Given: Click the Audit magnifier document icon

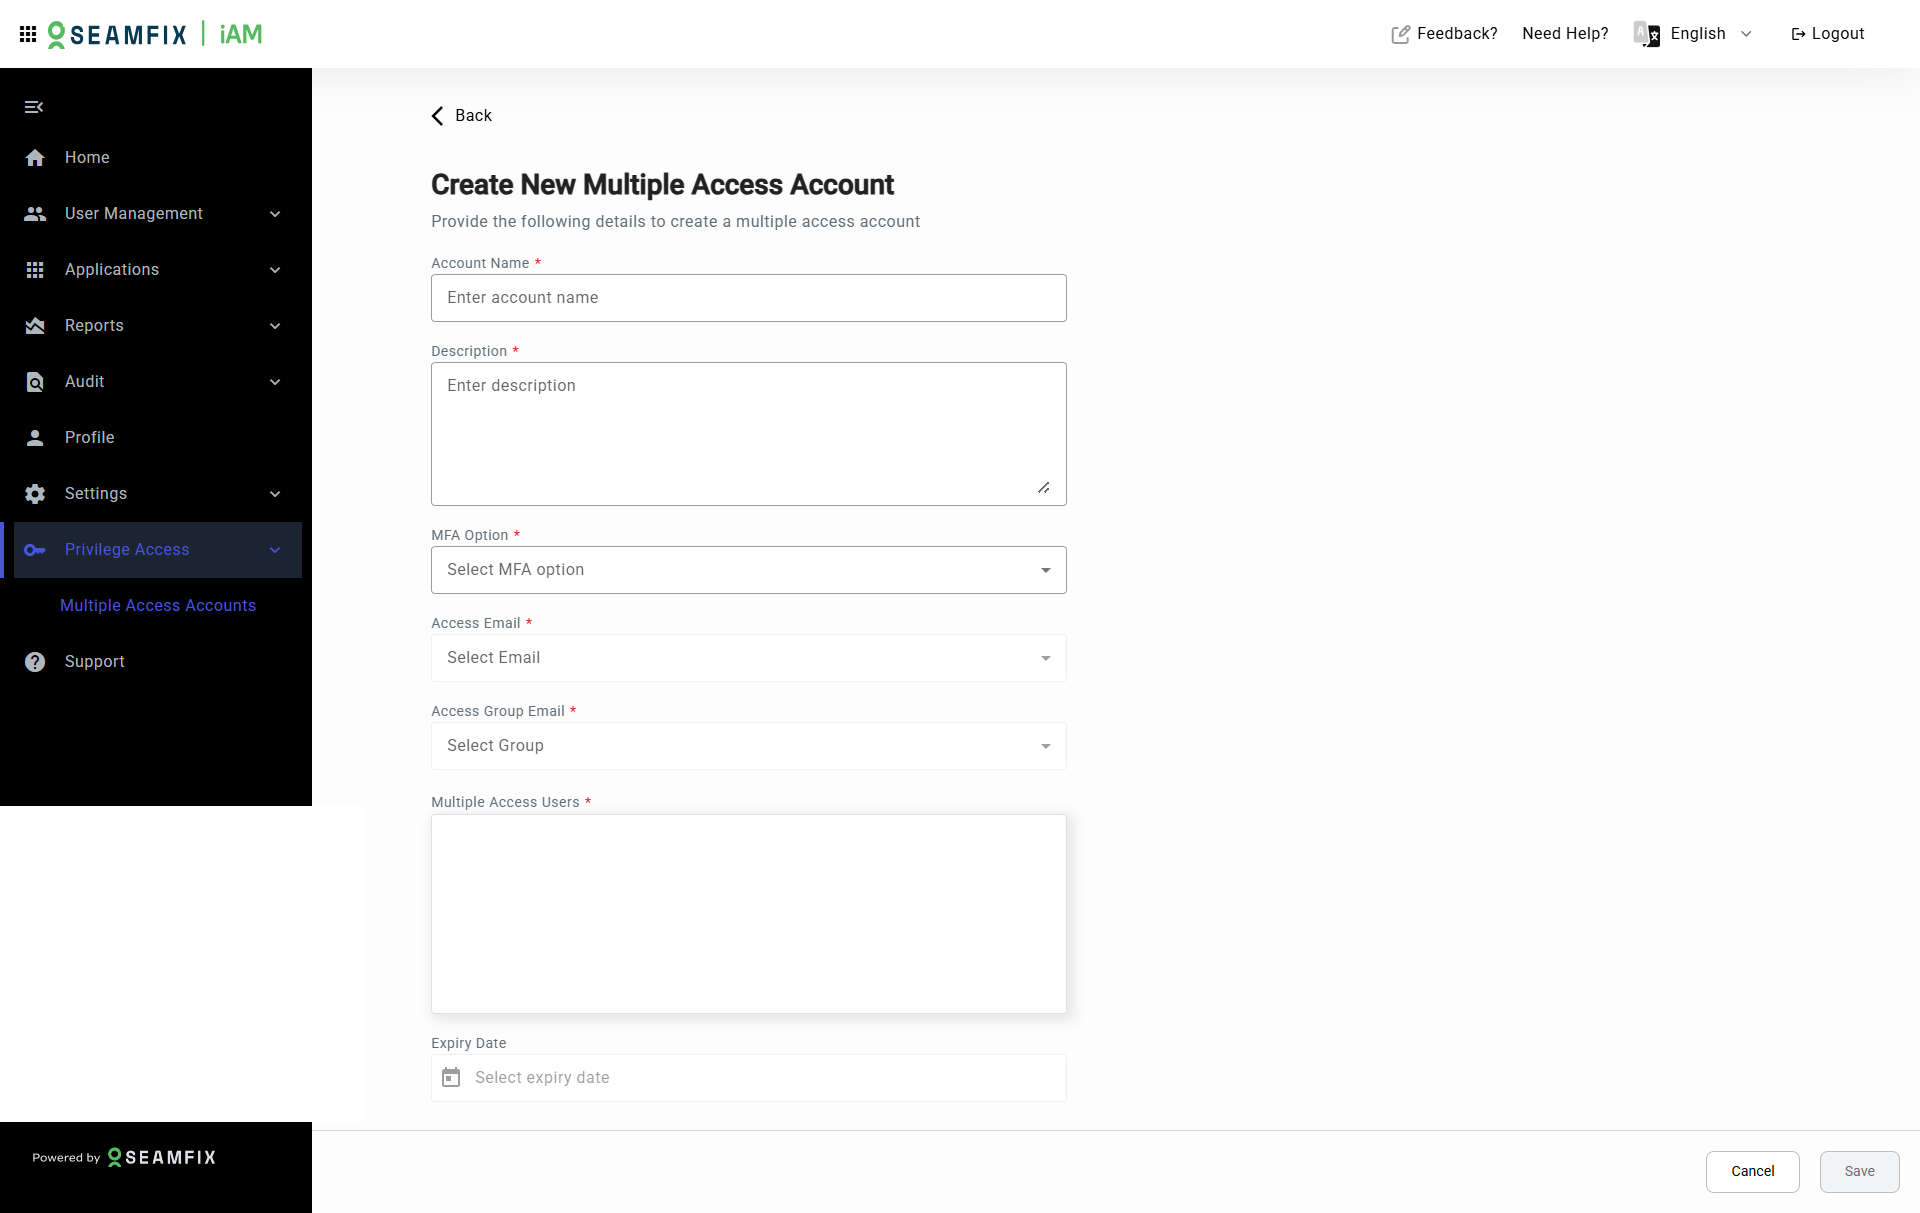Looking at the screenshot, I should coord(35,382).
